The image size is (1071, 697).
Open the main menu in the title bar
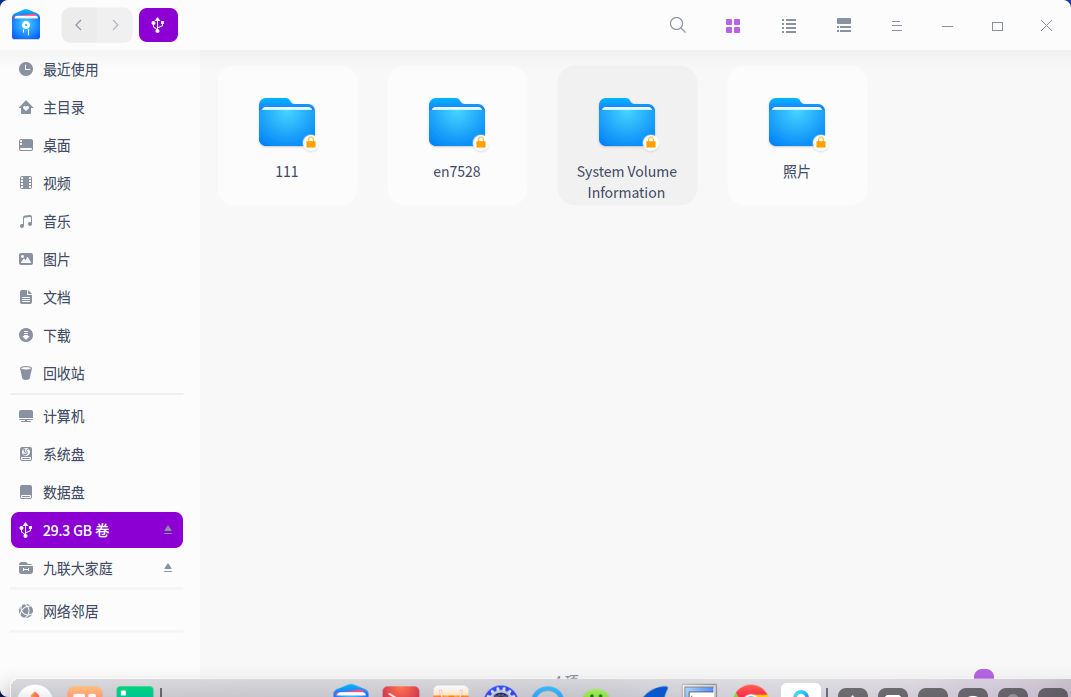(x=897, y=26)
